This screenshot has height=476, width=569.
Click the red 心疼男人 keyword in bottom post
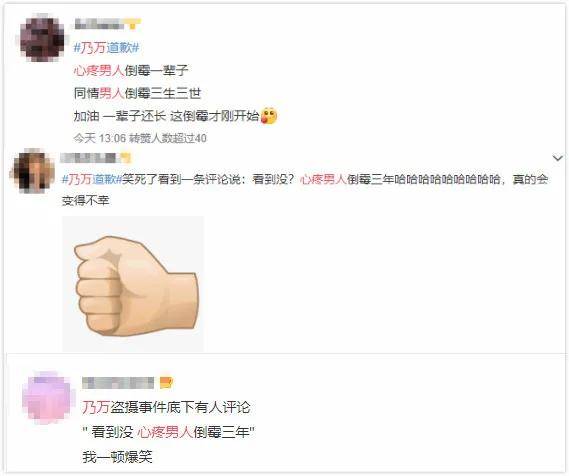[x=164, y=432]
